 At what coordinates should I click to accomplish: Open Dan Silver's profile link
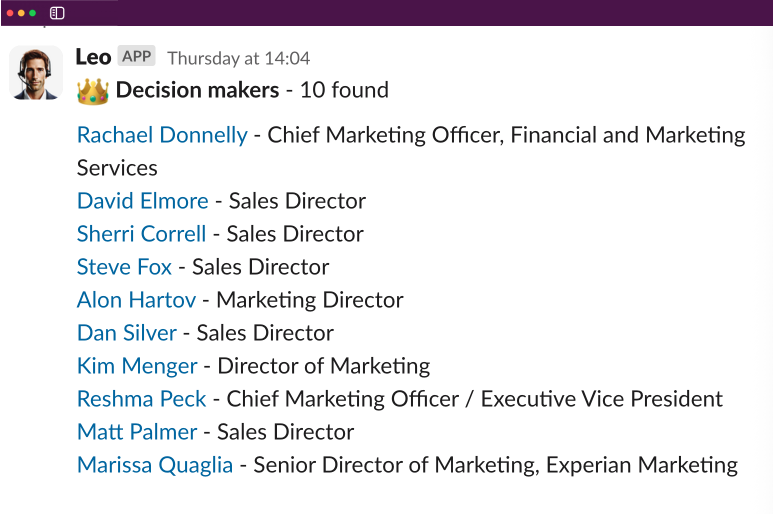click(x=127, y=333)
